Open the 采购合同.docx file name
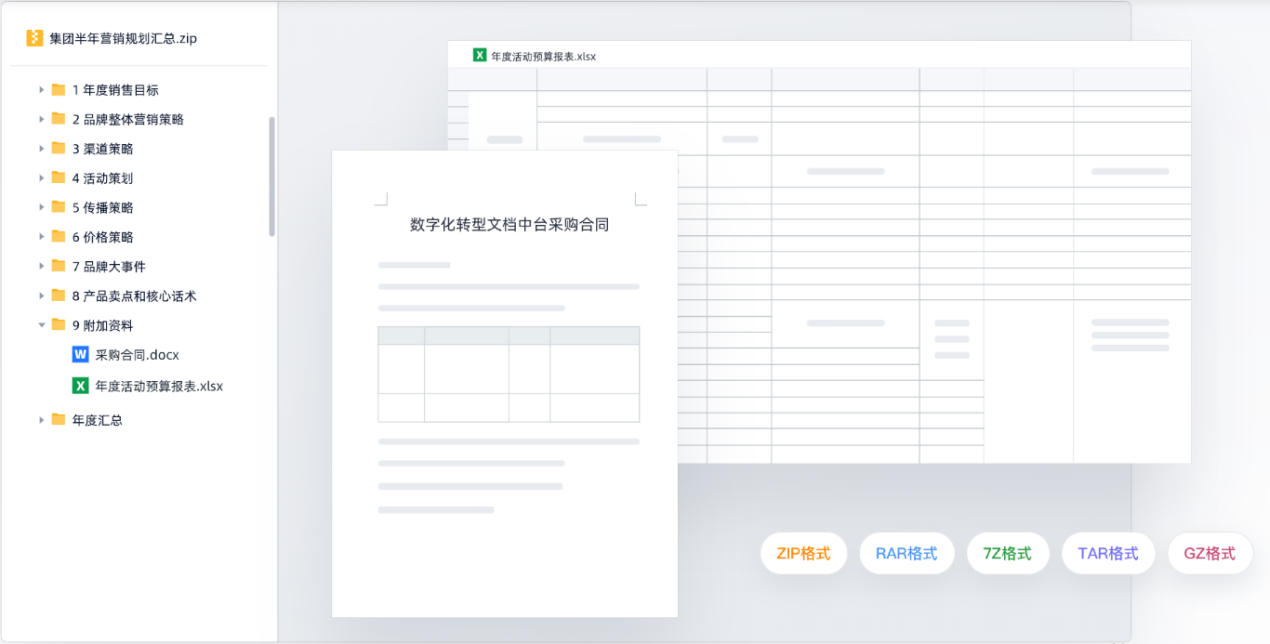This screenshot has width=1270, height=644. click(x=137, y=355)
